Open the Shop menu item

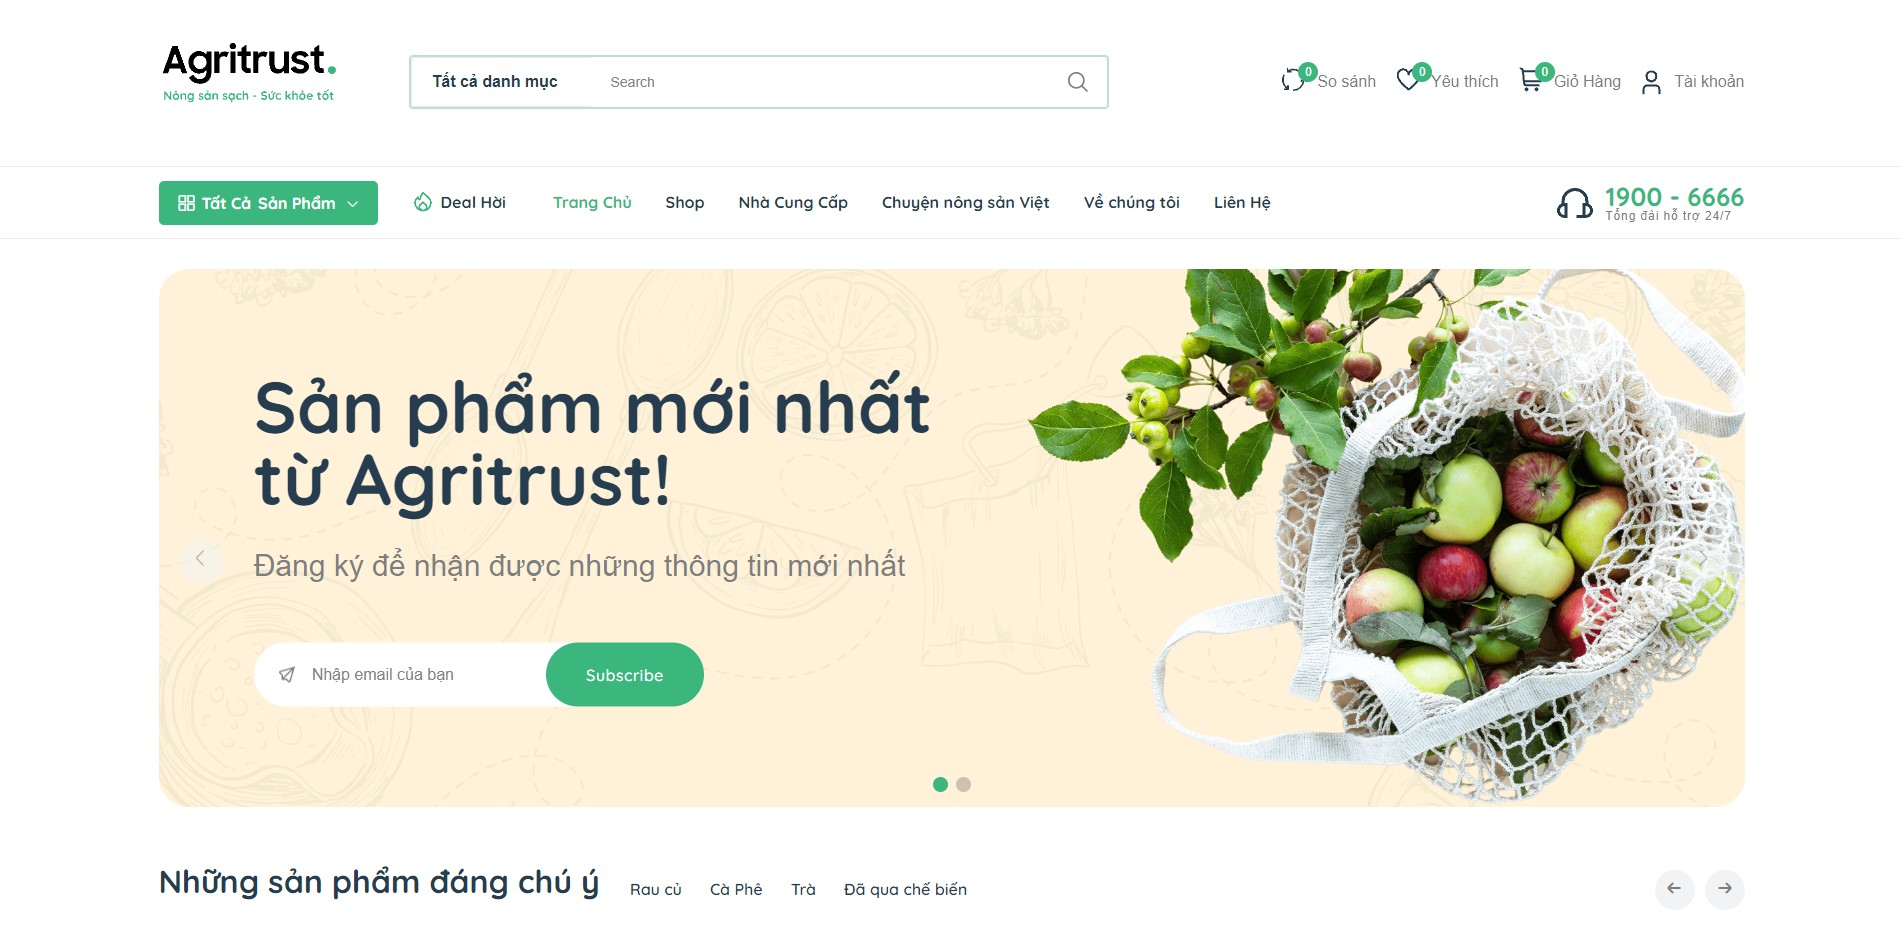tap(685, 203)
